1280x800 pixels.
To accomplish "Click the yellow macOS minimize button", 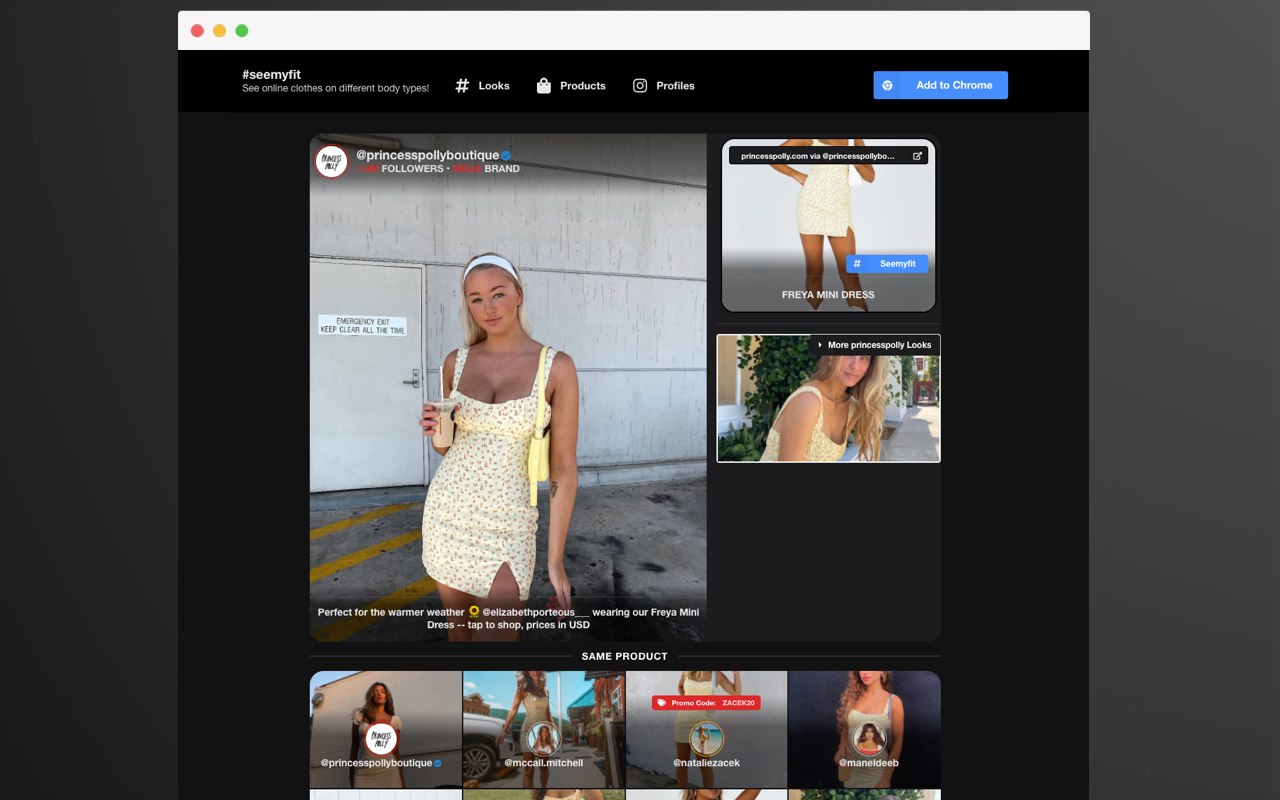I will (219, 31).
